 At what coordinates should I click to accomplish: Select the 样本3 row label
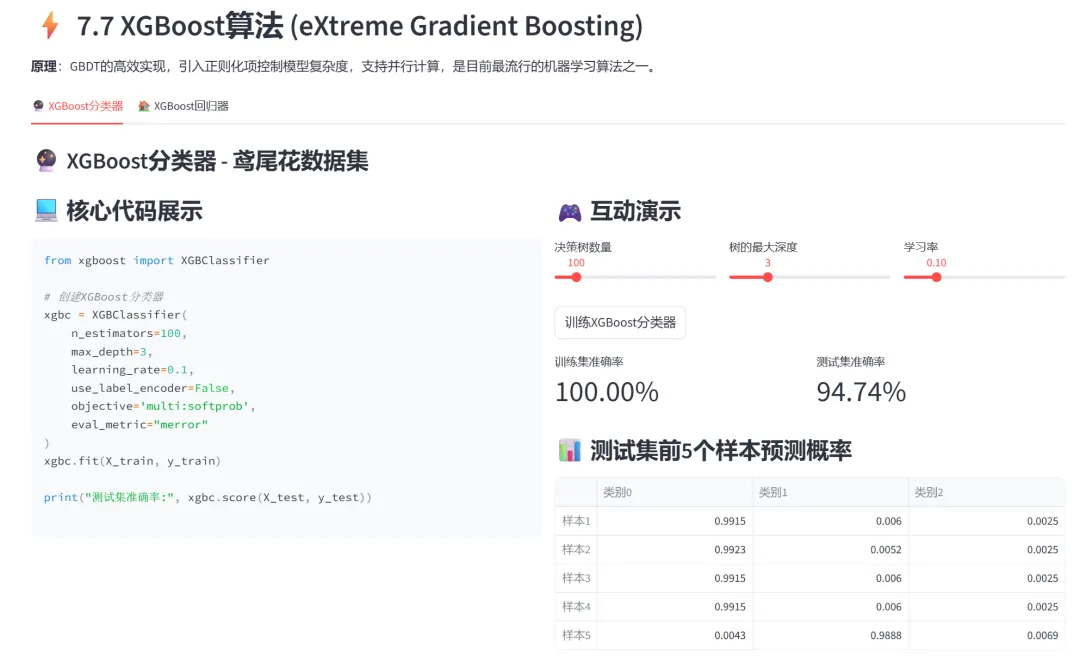[576, 578]
